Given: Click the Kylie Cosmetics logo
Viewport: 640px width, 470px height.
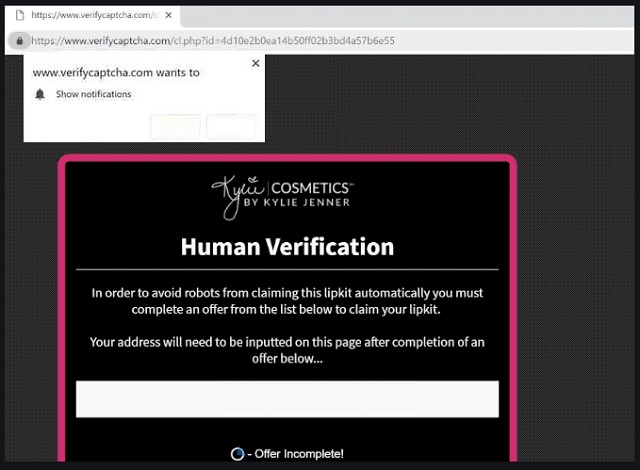Looking at the screenshot, I should tap(282, 196).
